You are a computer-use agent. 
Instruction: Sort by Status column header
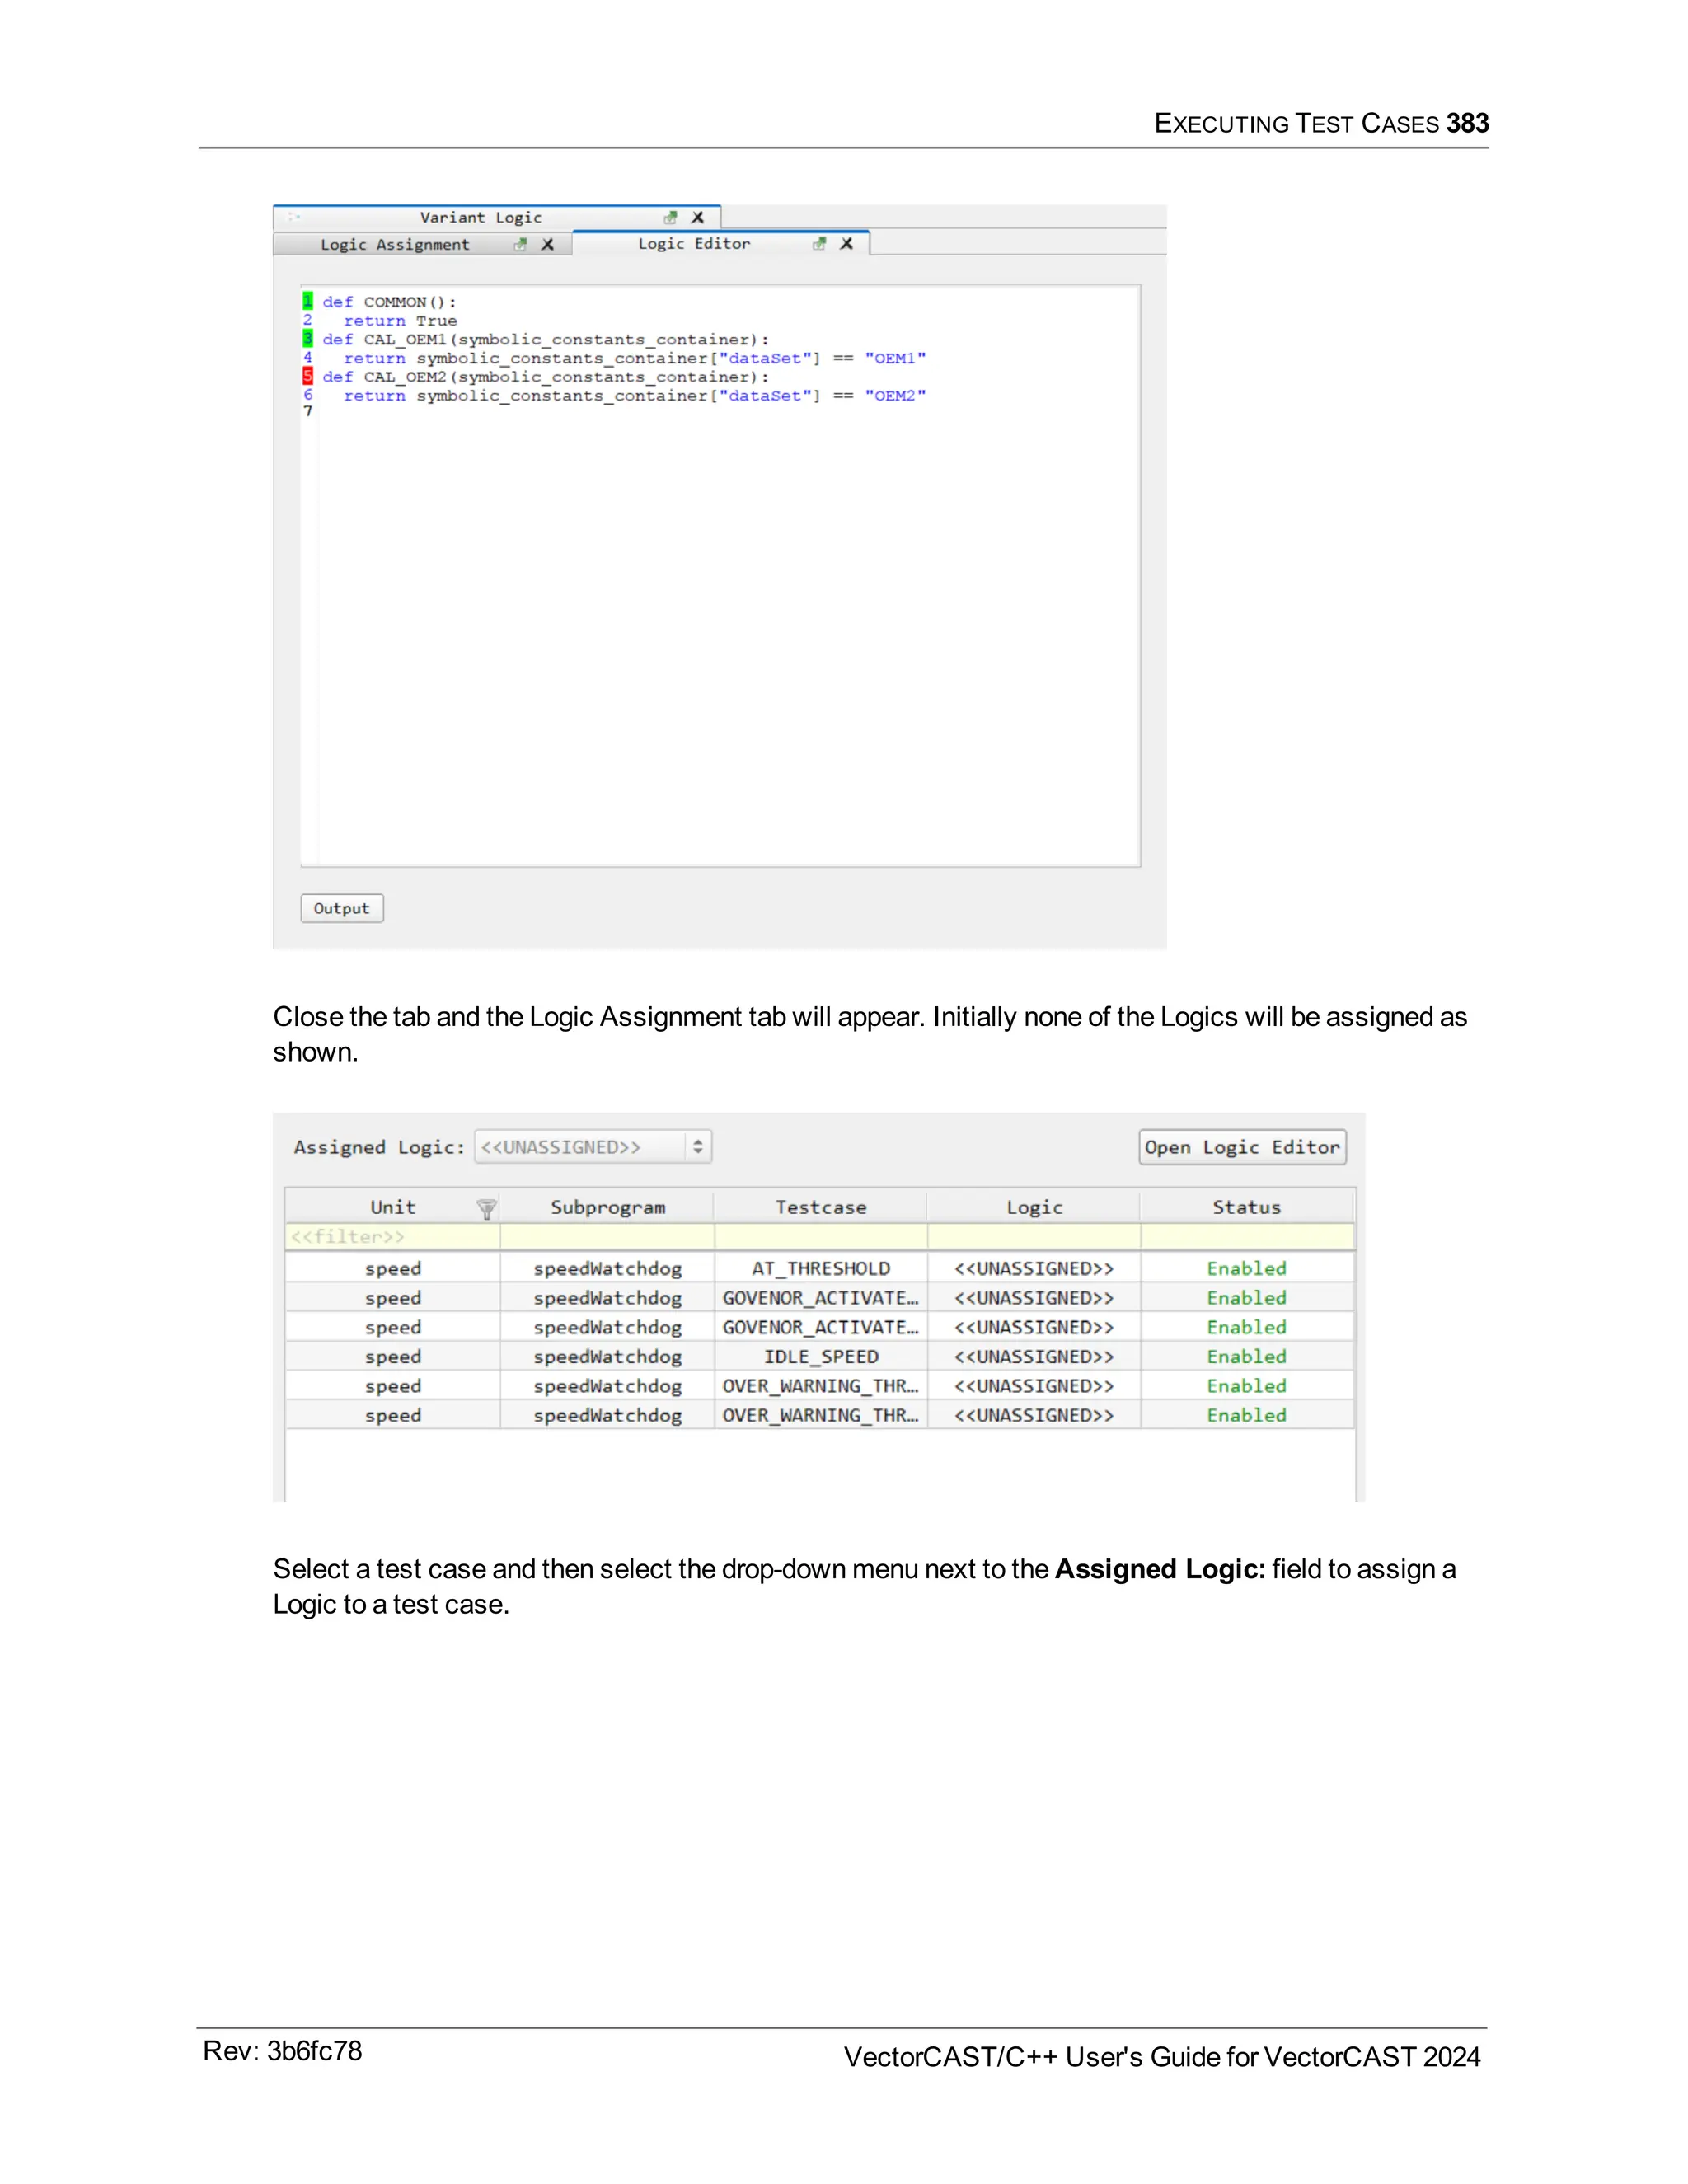point(1247,1207)
